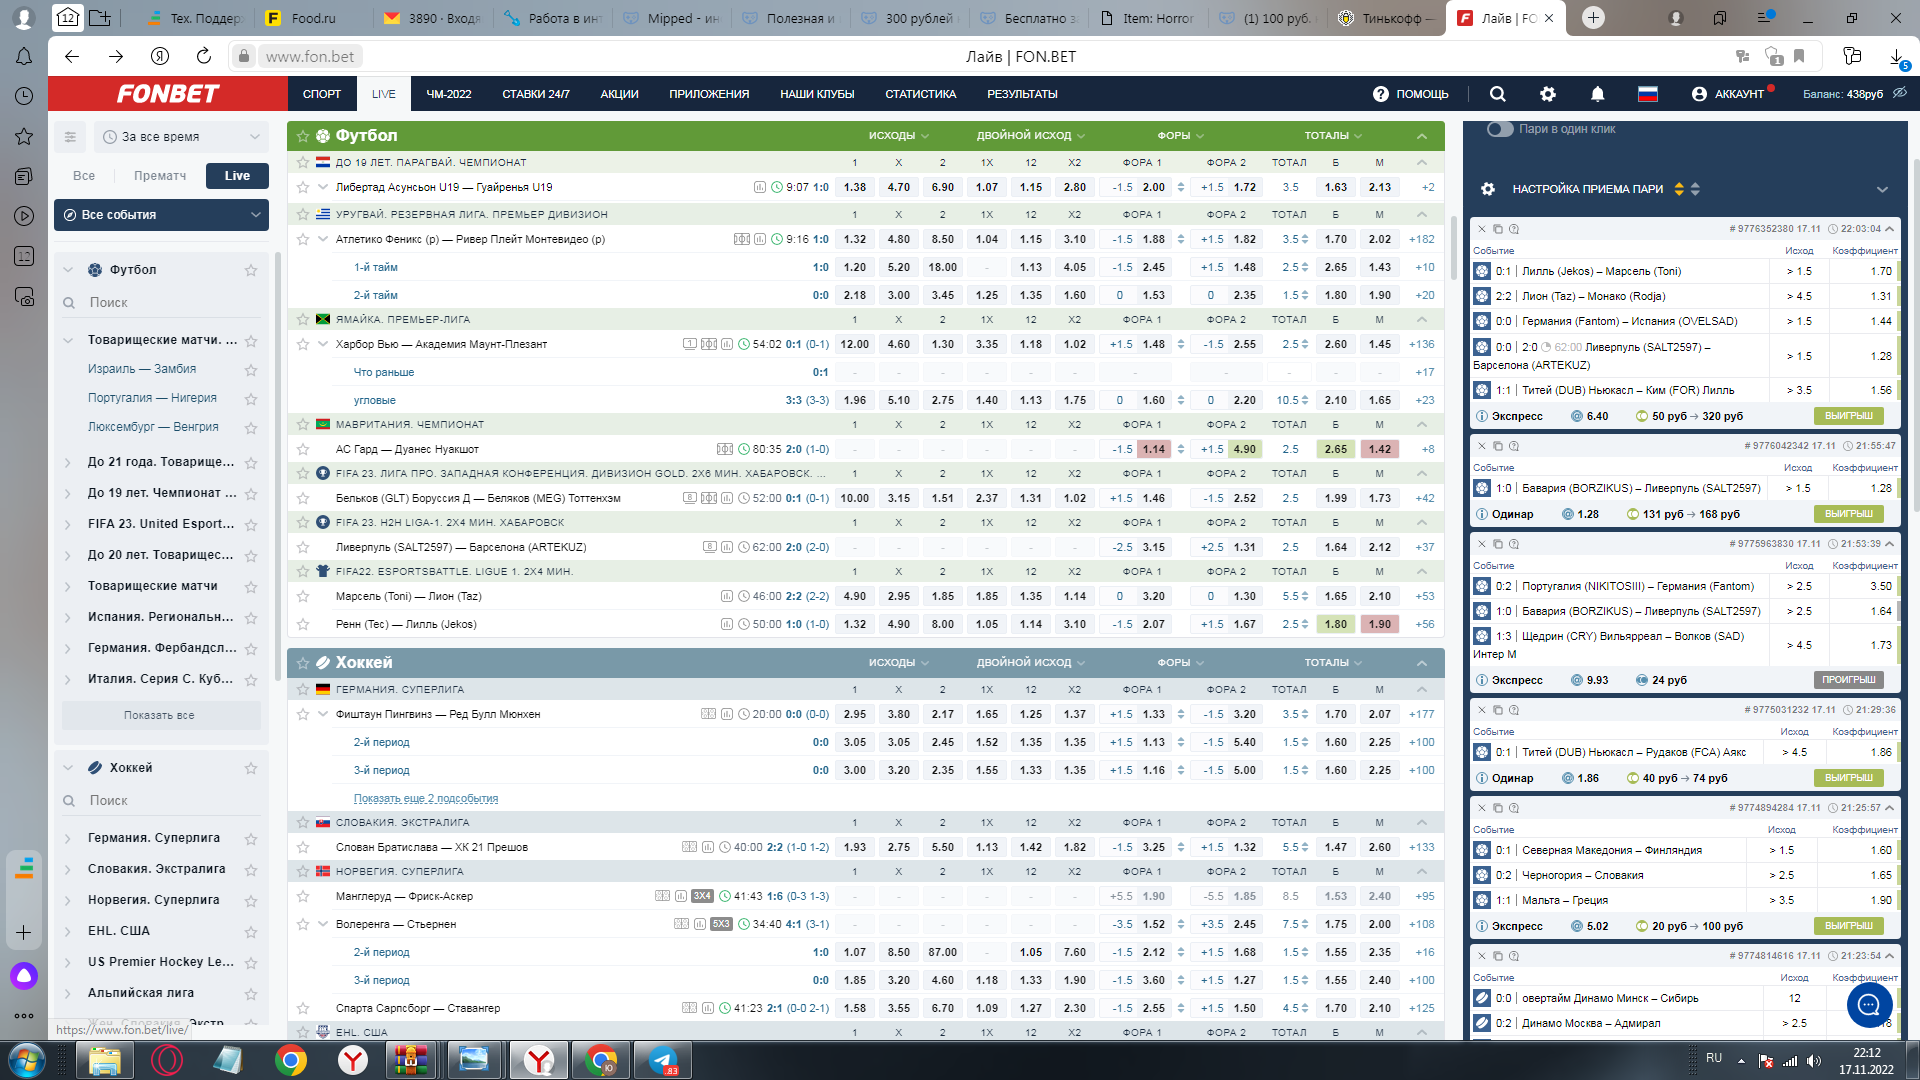Open bet acceptance settings gear icon
Screen dimensions: 1920x1080
tap(1488, 189)
